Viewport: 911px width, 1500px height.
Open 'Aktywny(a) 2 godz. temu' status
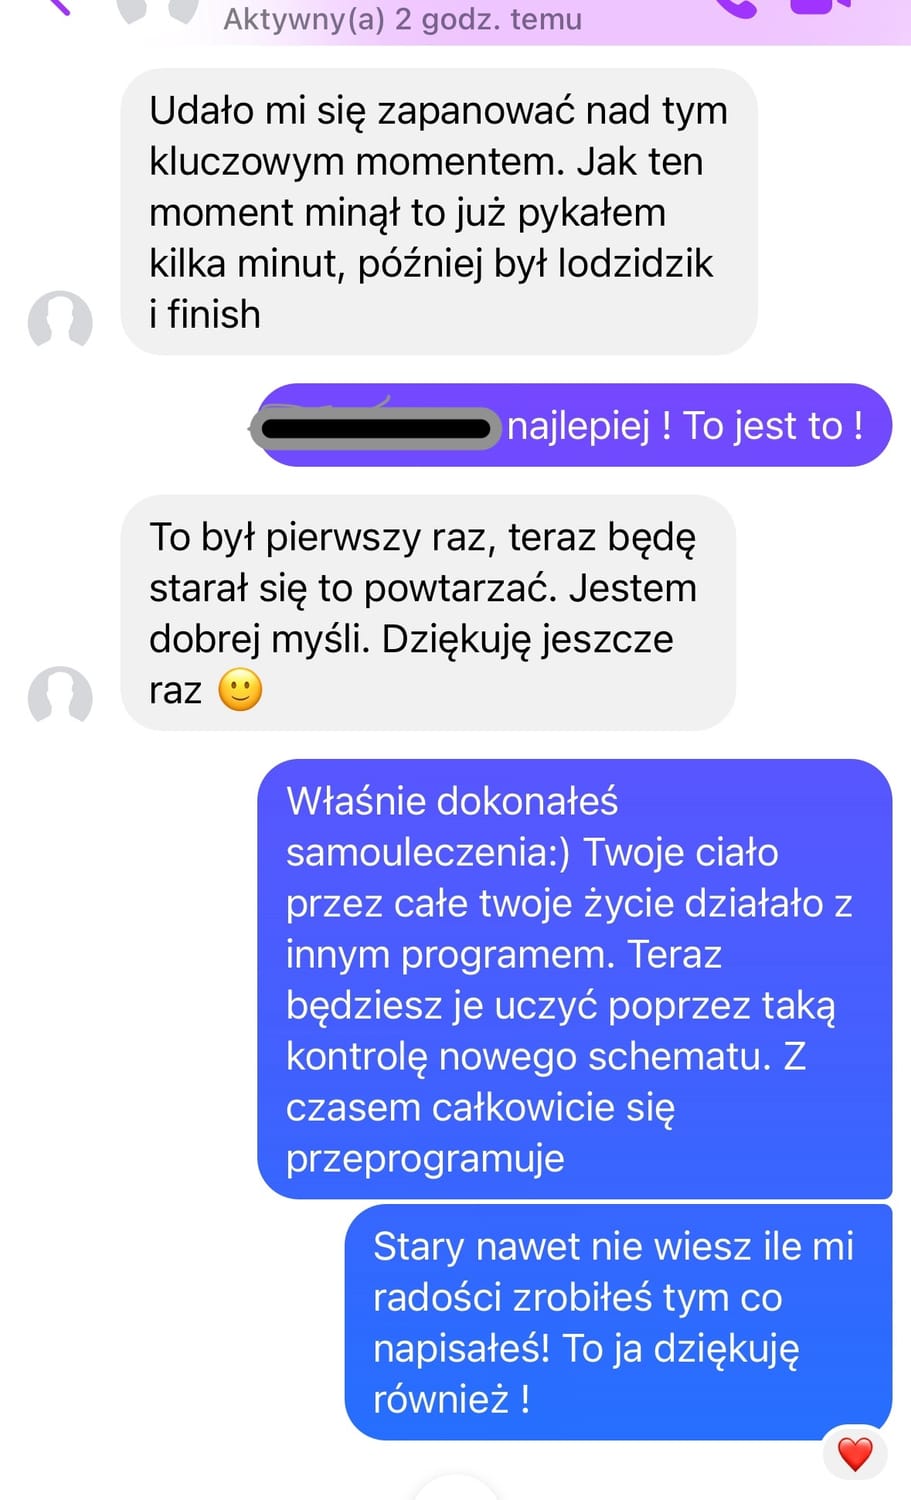[402, 18]
